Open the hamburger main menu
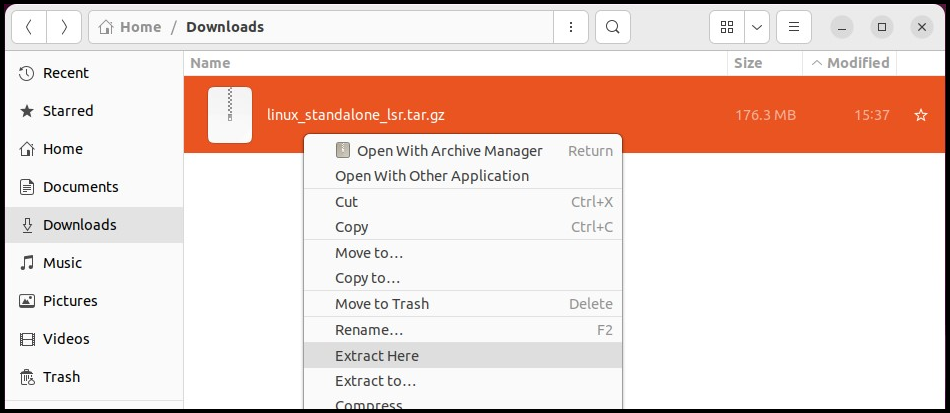This screenshot has width=950, height=413. [794, 27]
